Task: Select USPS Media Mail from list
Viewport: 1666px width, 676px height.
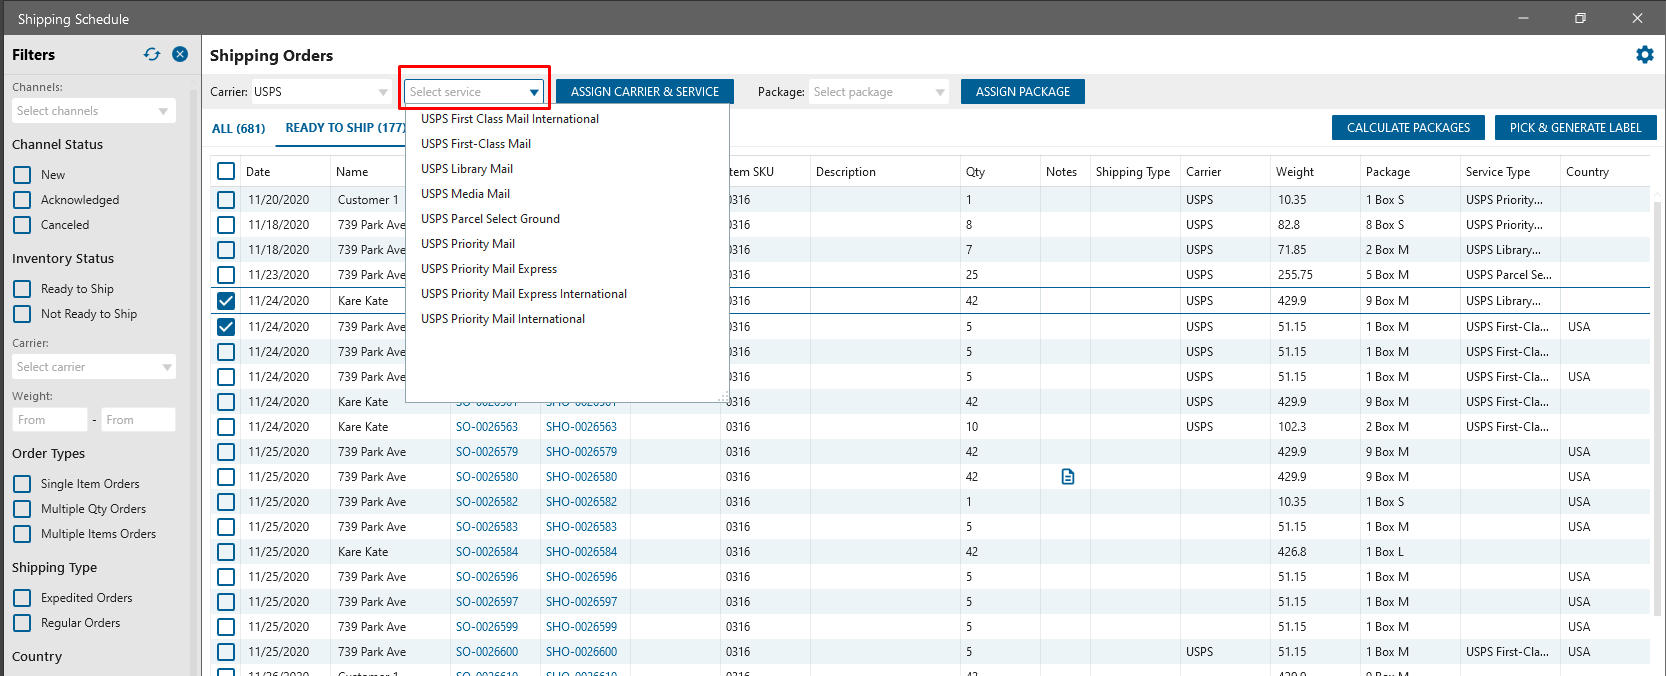Action: pyautogui.click(x=465, y=194)
